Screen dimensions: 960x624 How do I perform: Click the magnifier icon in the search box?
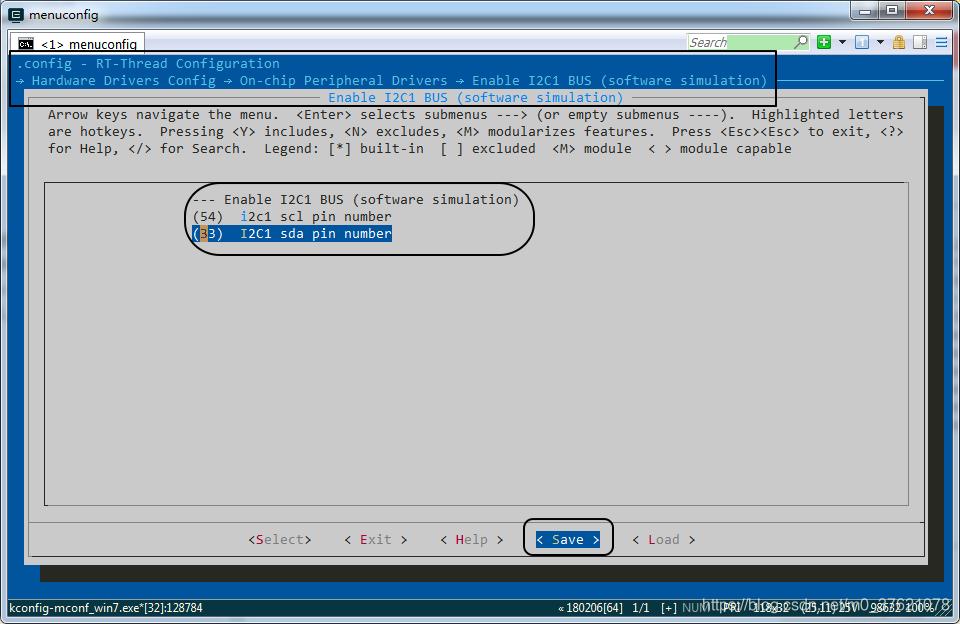801,42
